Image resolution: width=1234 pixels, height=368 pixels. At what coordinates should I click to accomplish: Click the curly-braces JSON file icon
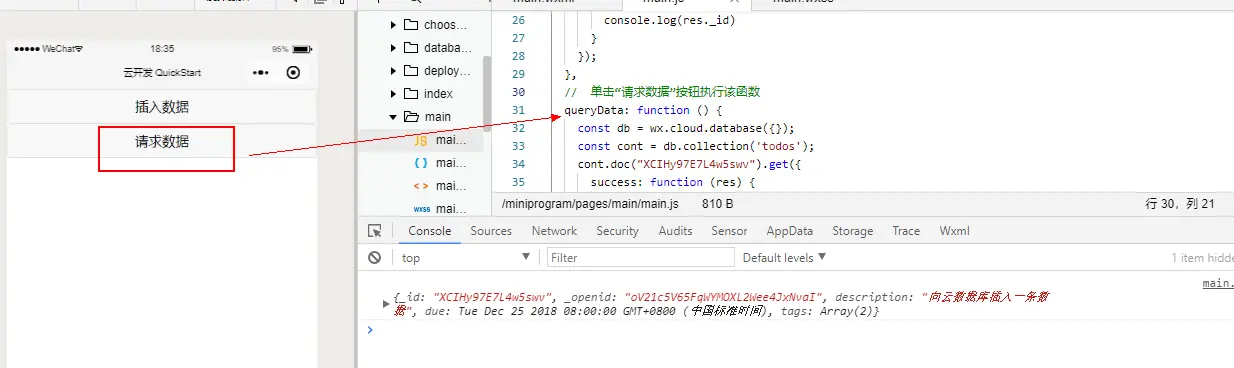[421, 163]
